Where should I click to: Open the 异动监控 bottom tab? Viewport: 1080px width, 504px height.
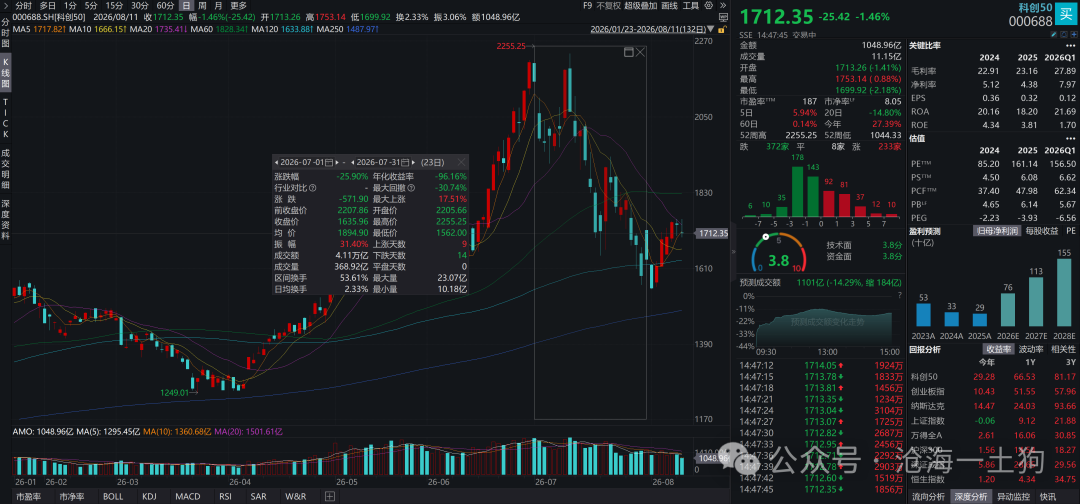tap(1012, 496)
